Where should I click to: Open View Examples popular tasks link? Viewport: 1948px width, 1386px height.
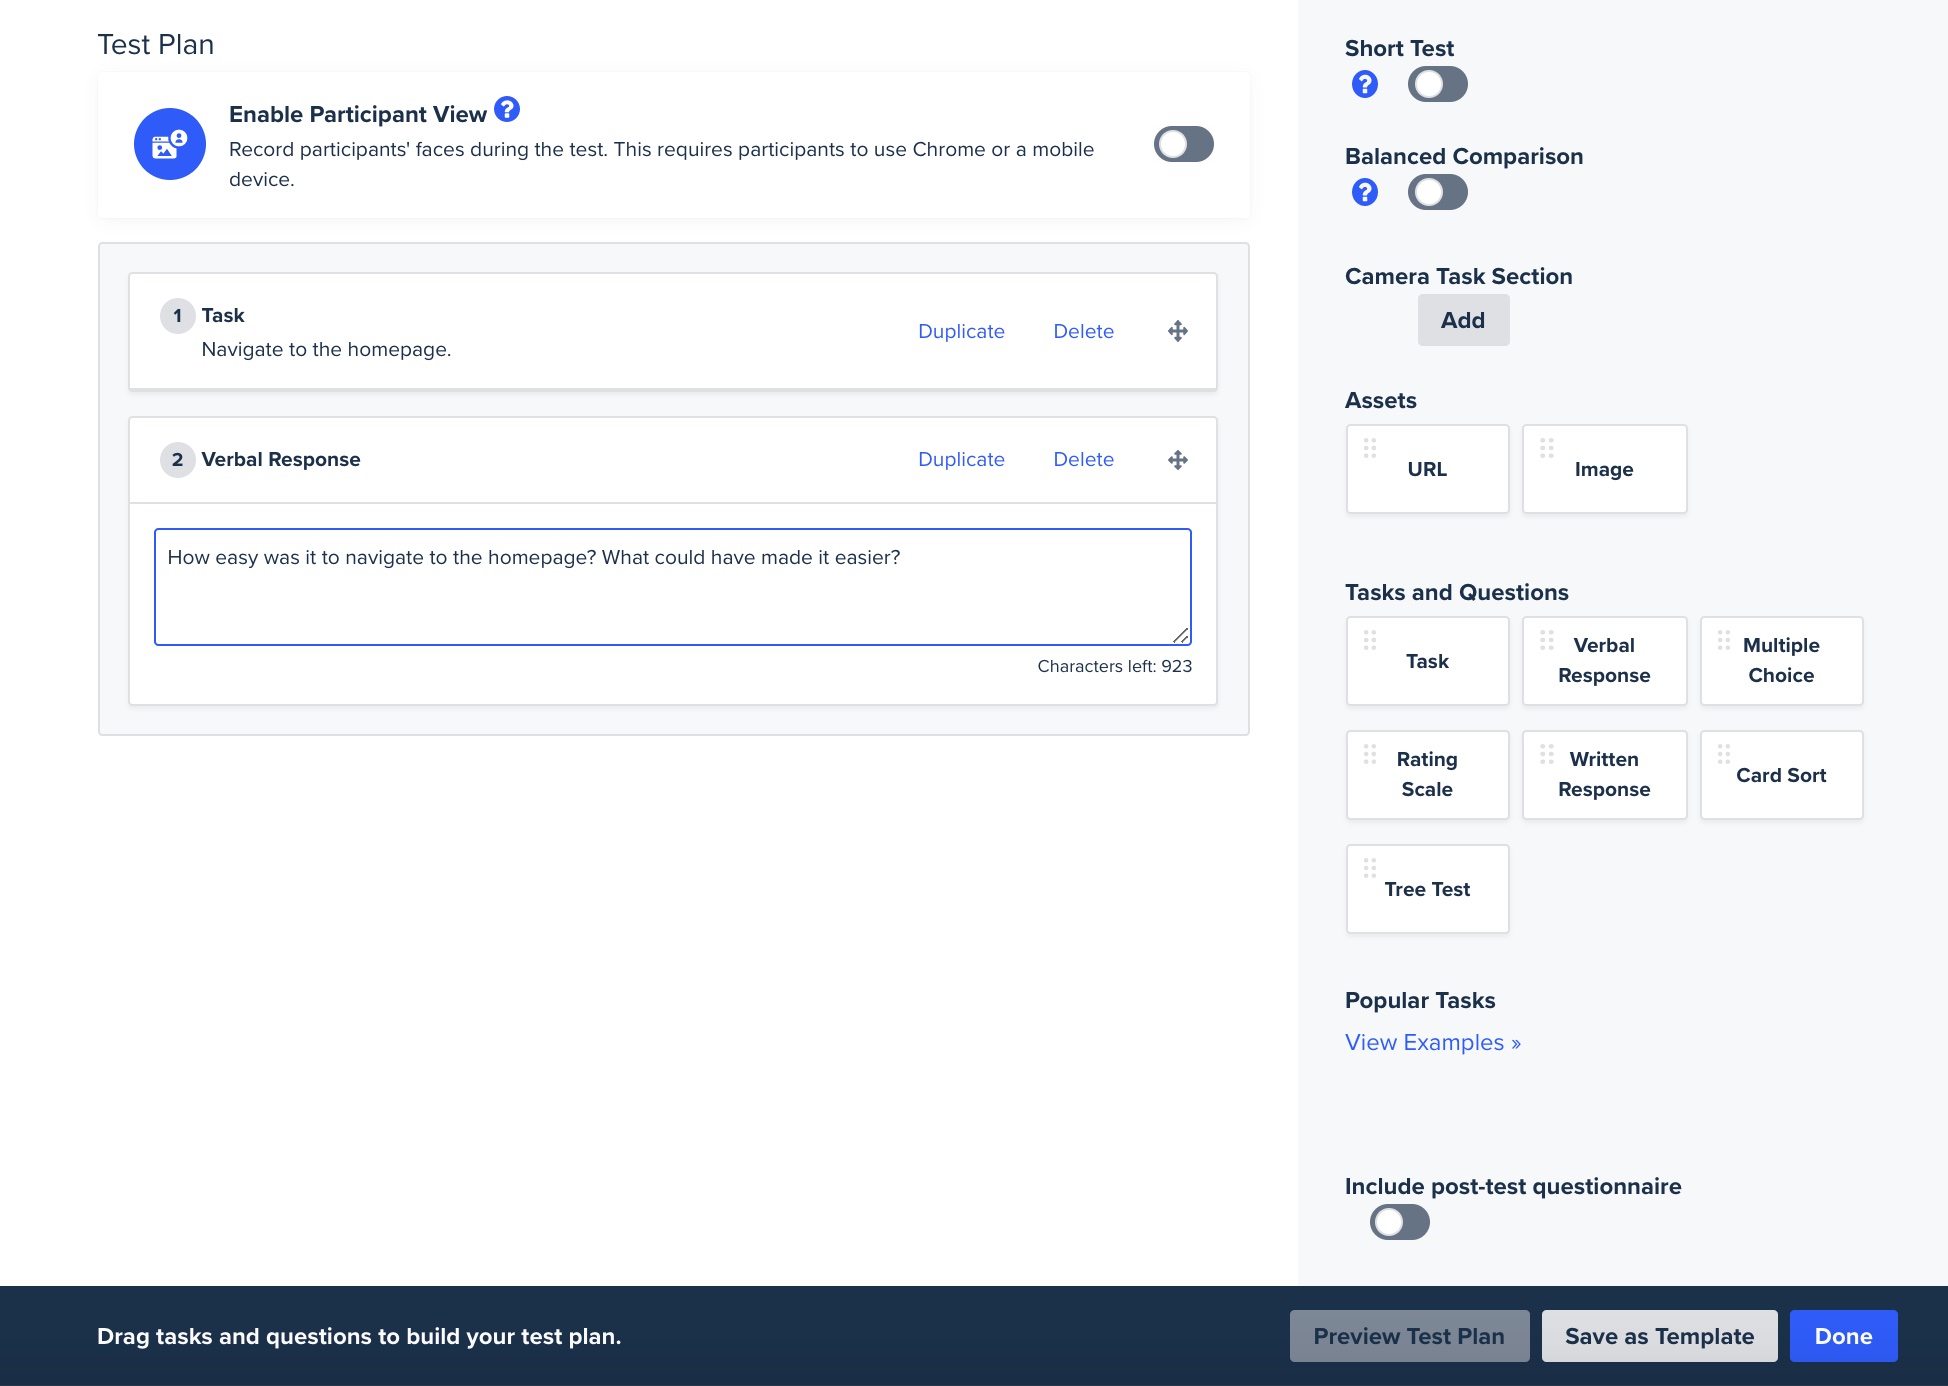click(1433, 1042)
